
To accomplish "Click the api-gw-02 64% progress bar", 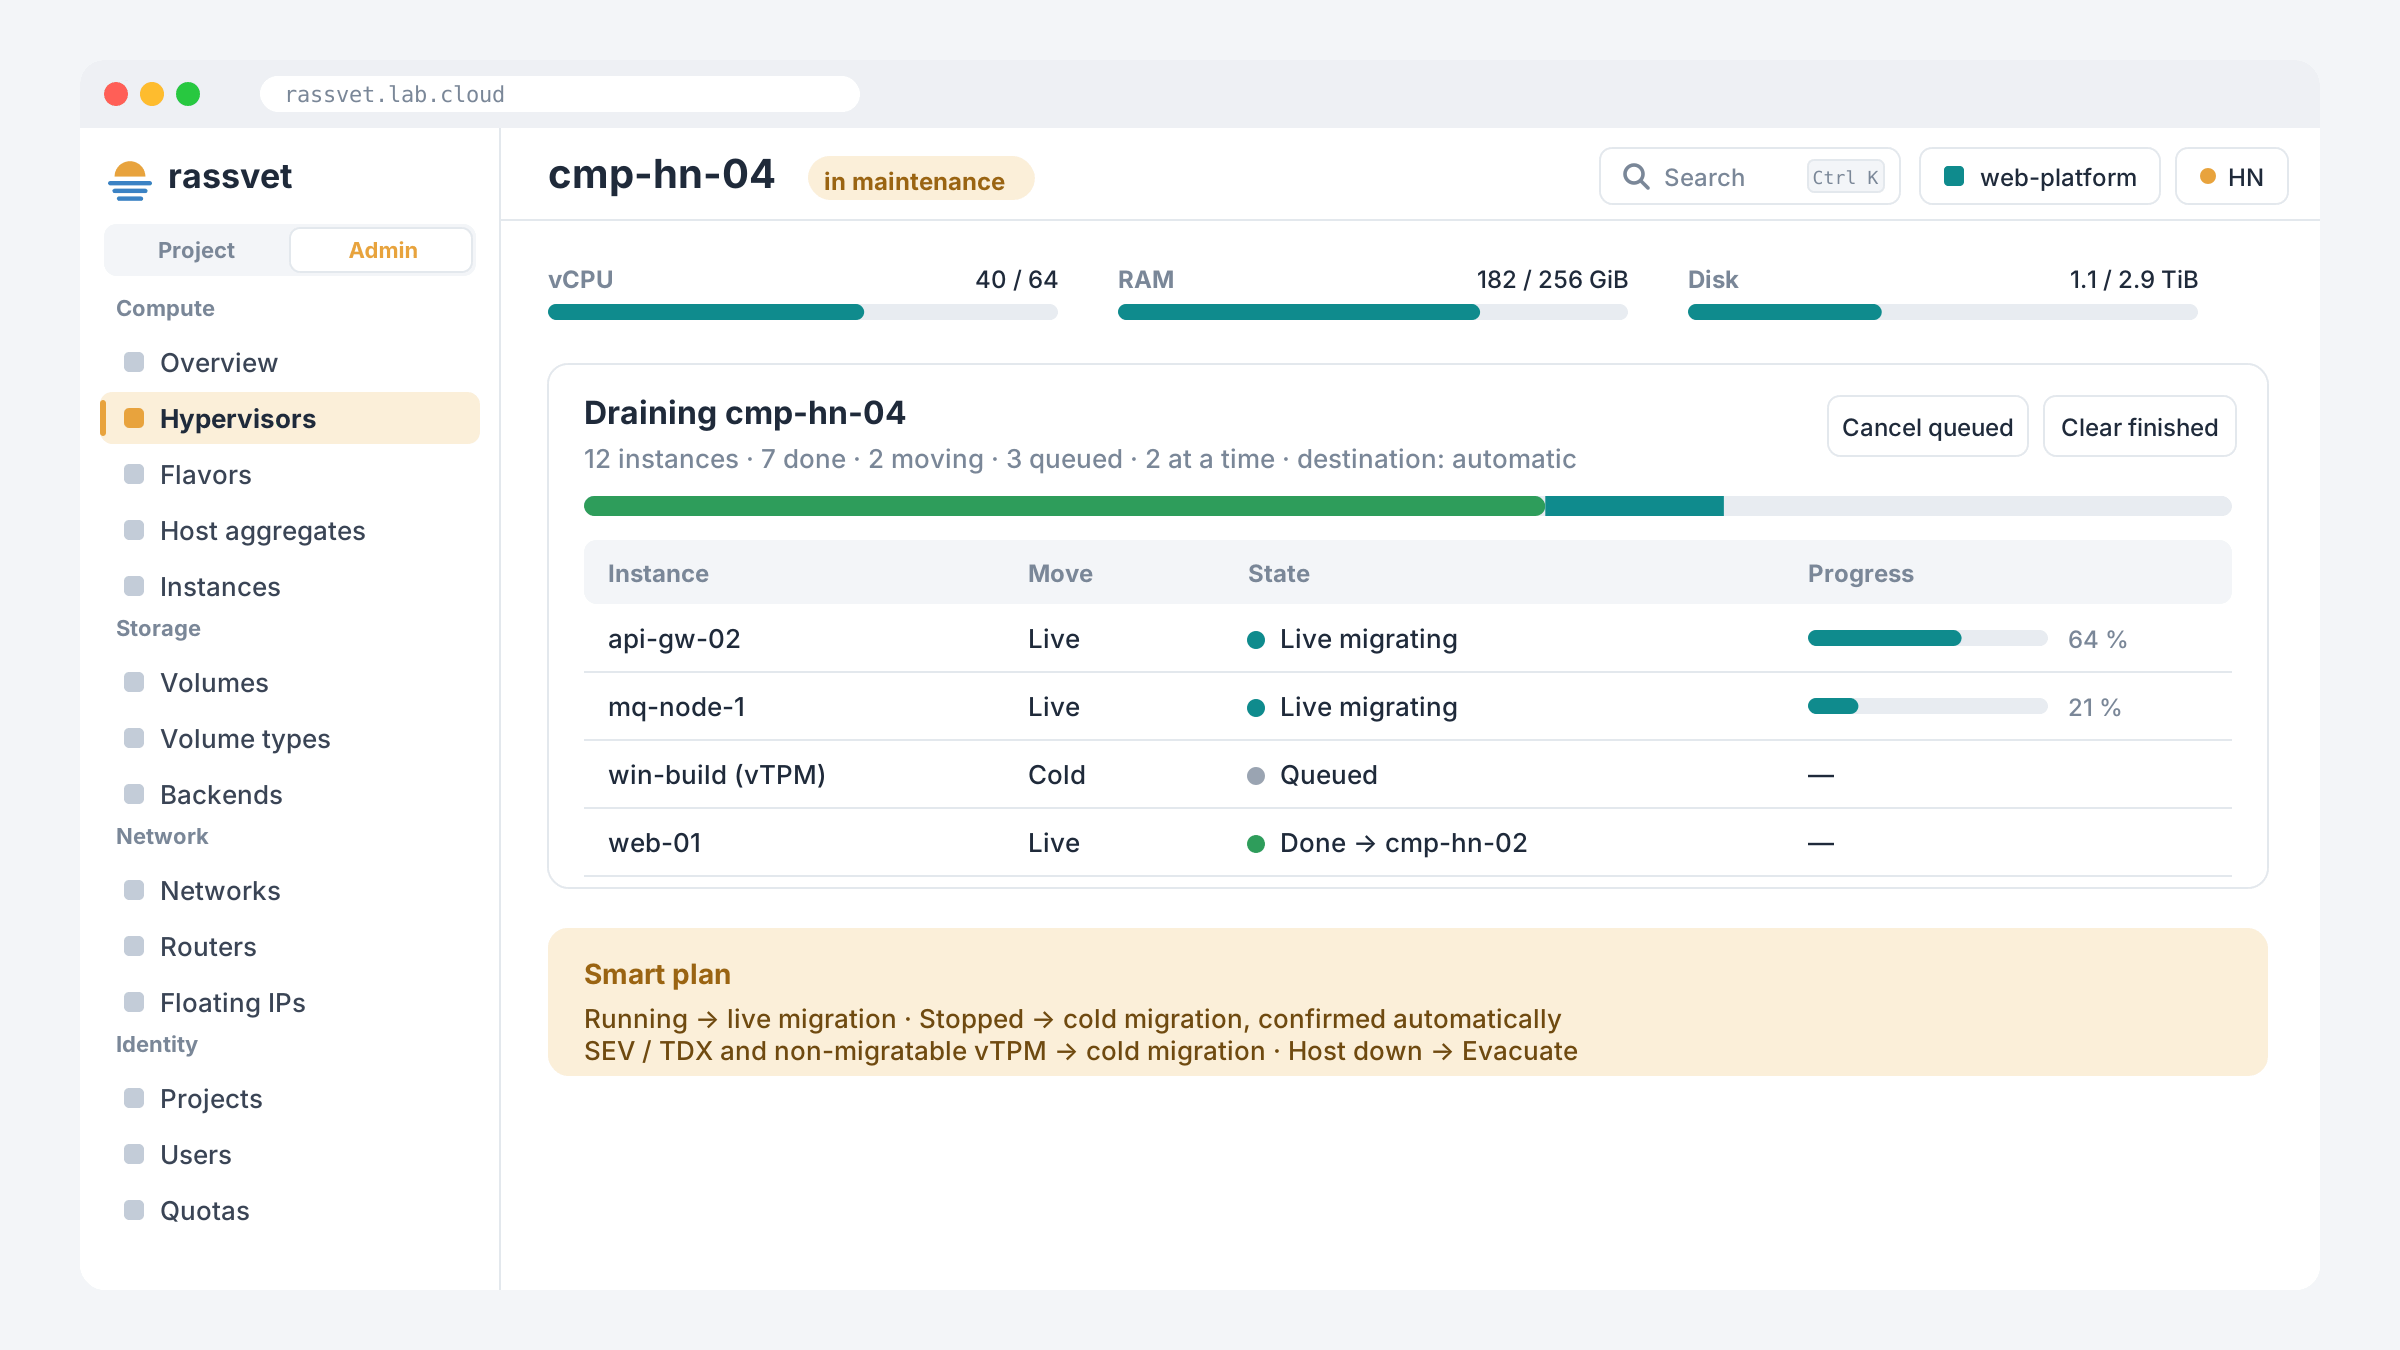I will 1927,638.
